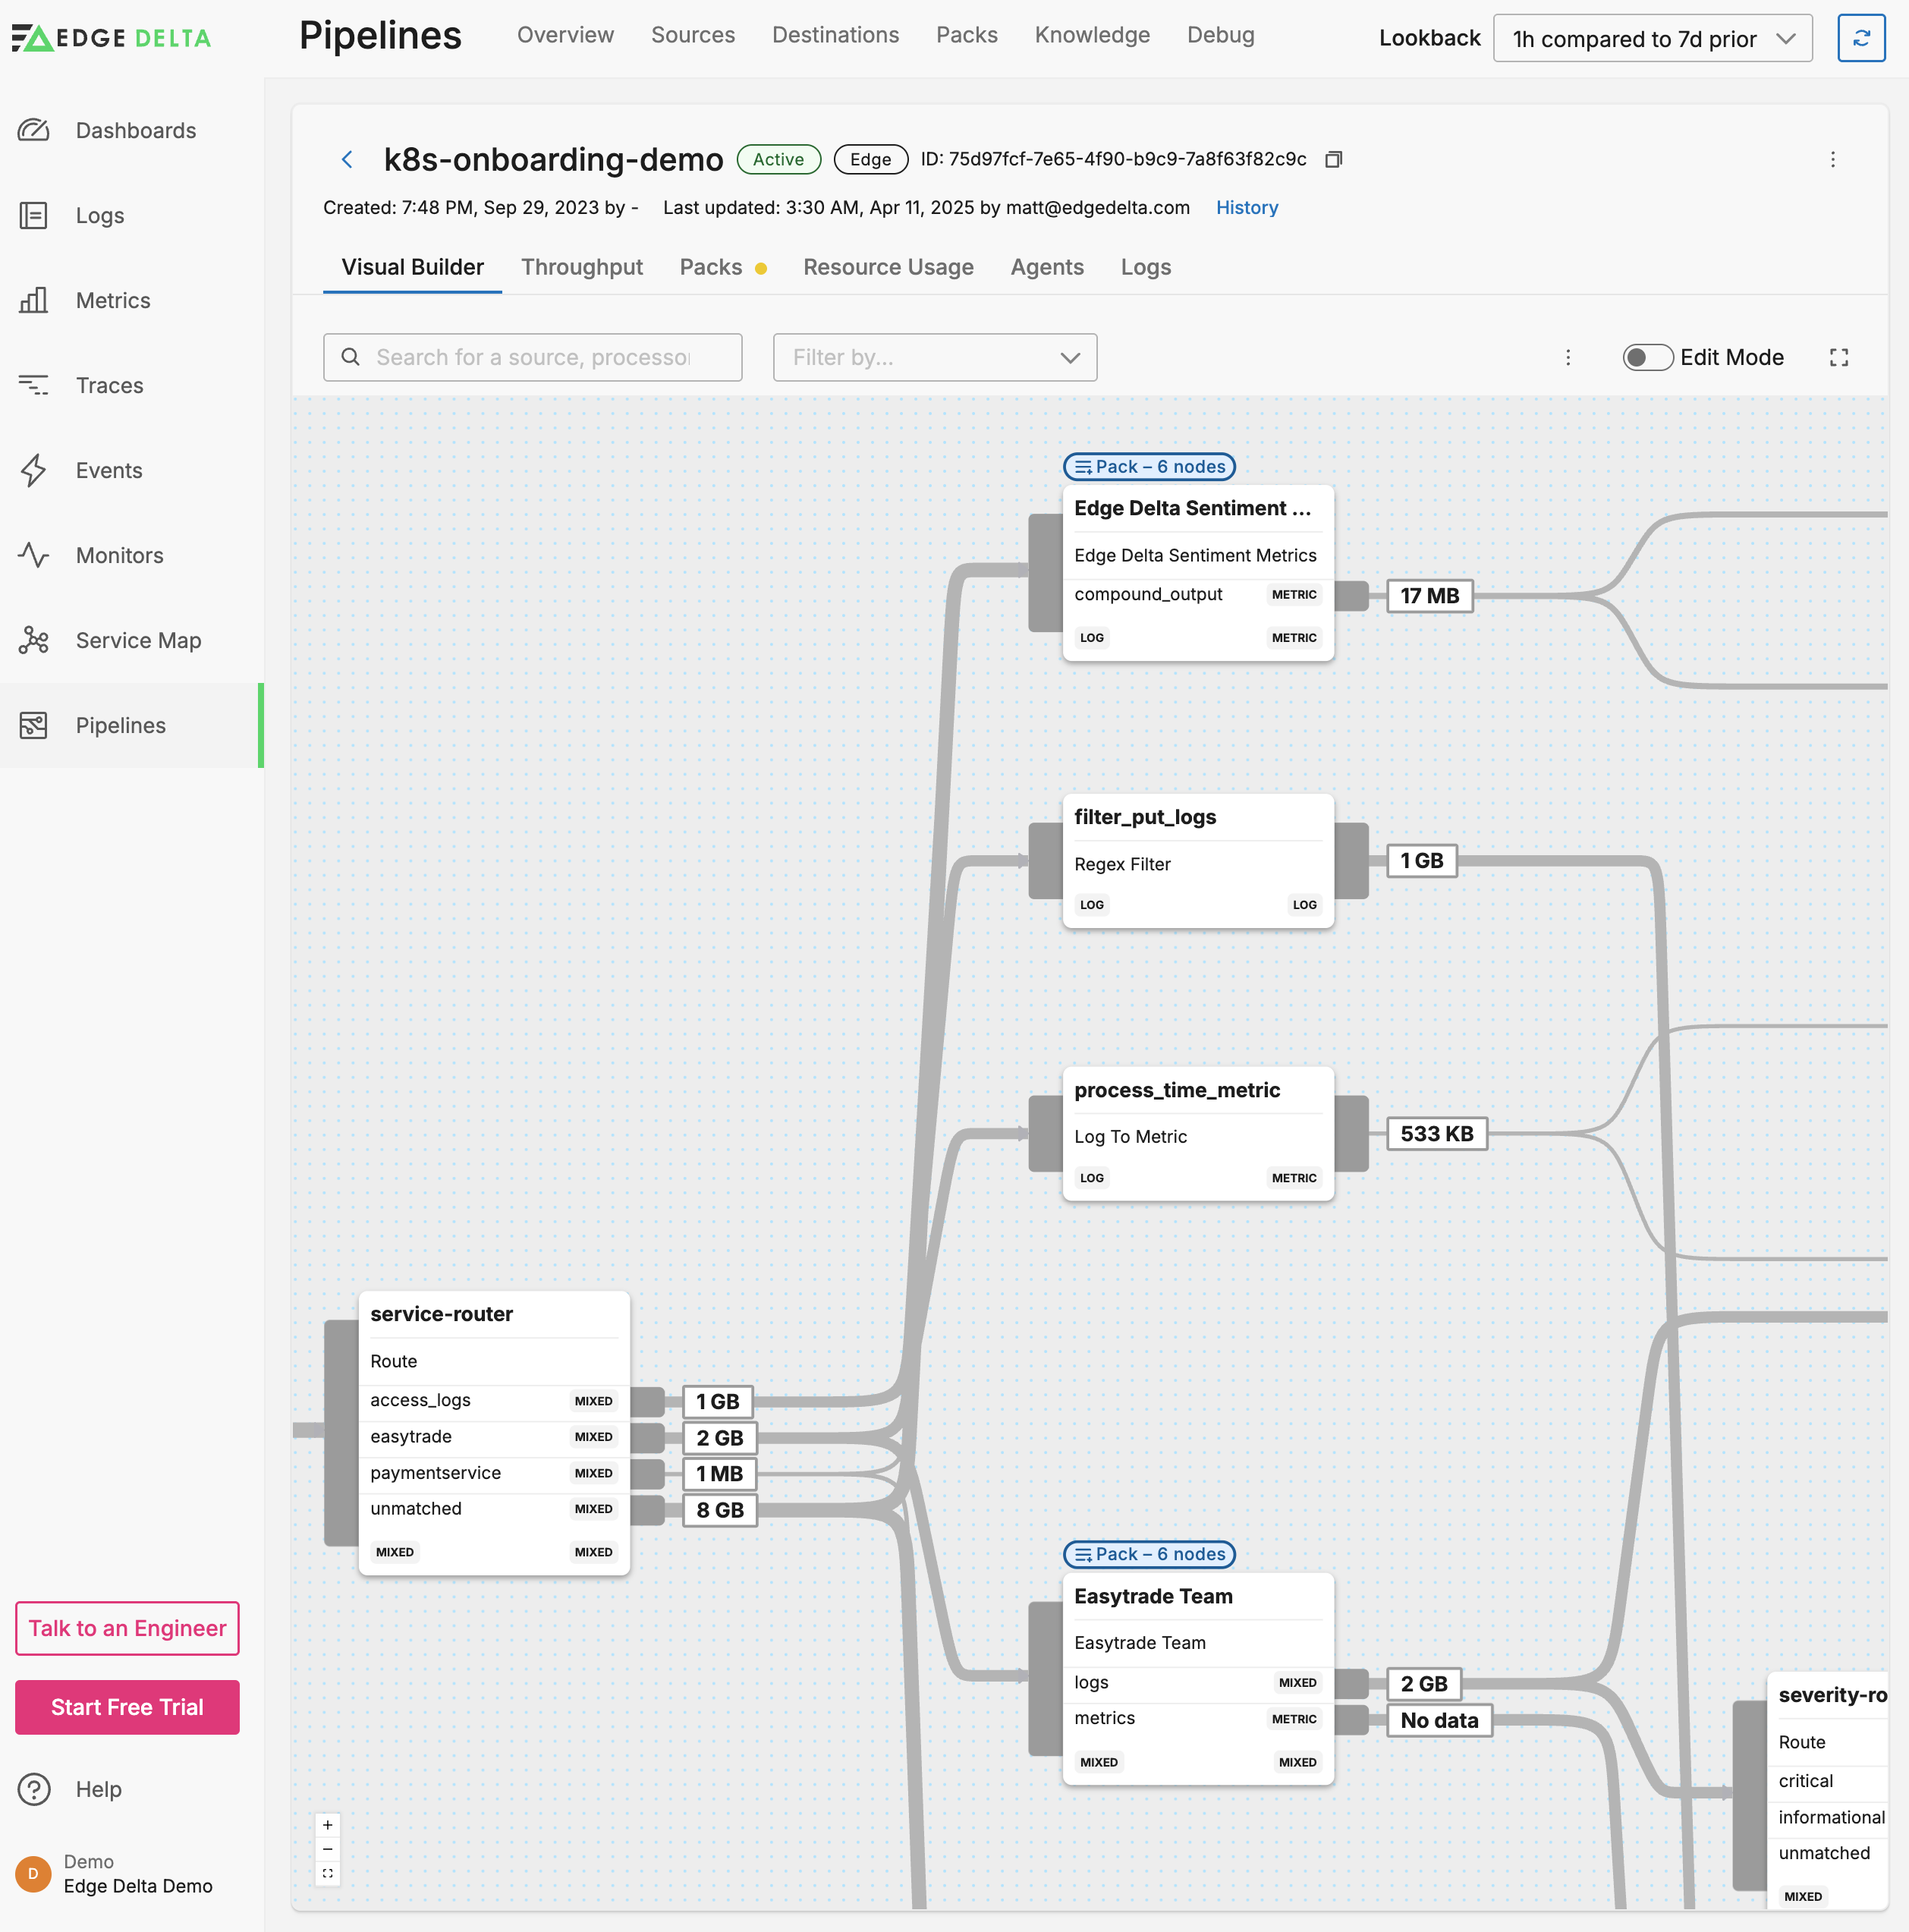Image resolution: width=1909 pixels, height=1932 pixels.
Task: Switch to the Throughput tab
Action: pos(581,267)
